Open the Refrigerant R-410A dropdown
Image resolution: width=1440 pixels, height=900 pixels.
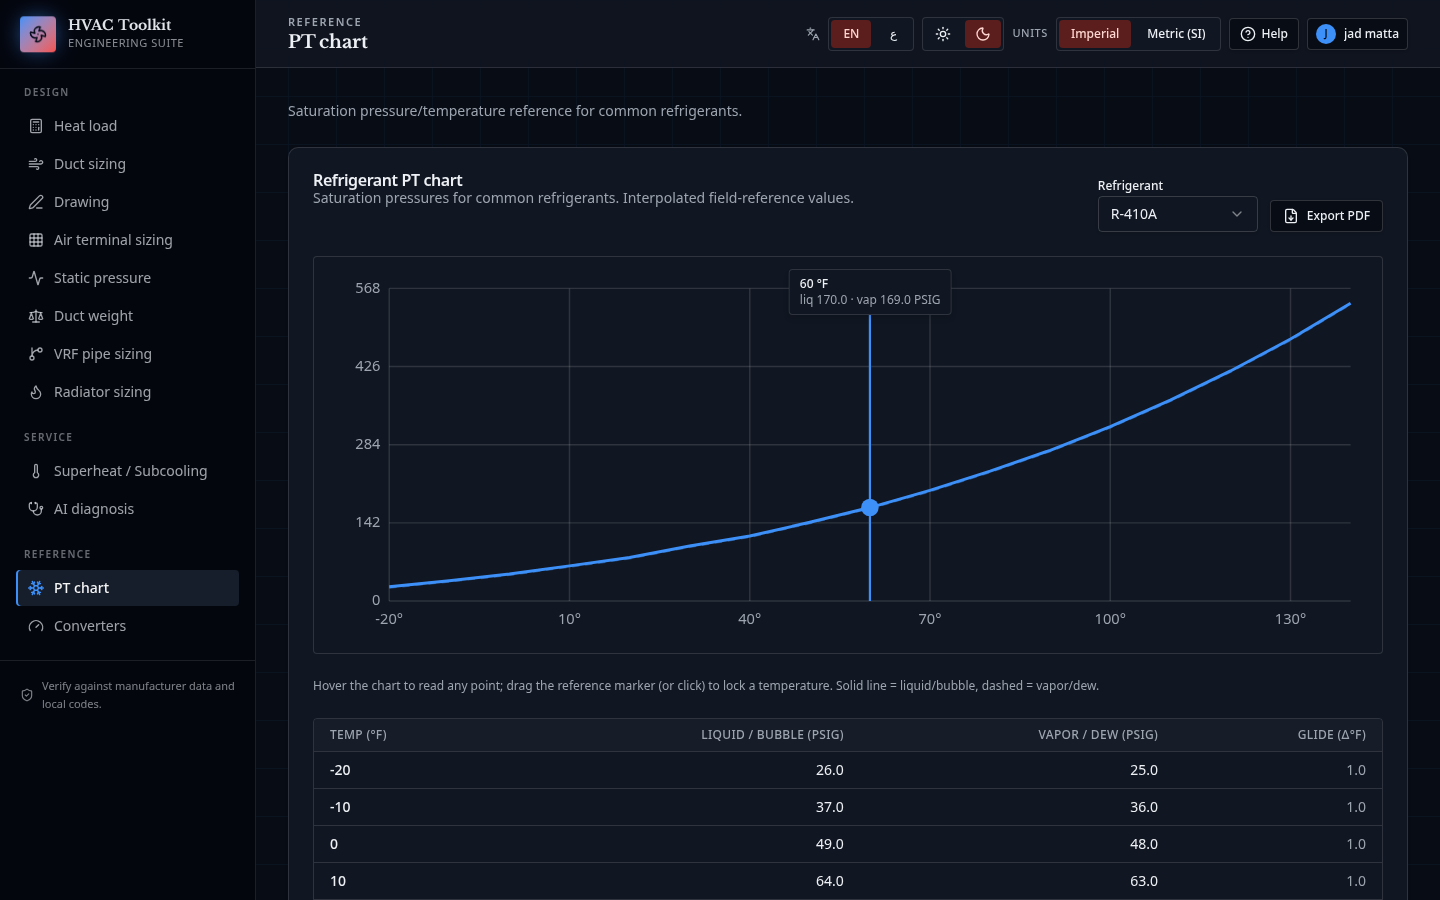point(1177,214)
